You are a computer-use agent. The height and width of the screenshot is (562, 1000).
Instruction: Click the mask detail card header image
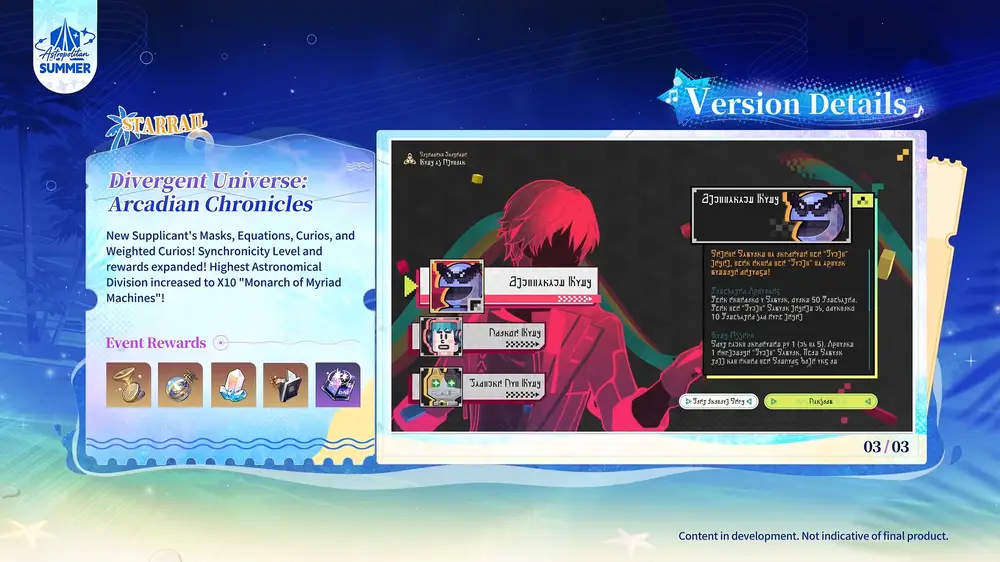772,215
